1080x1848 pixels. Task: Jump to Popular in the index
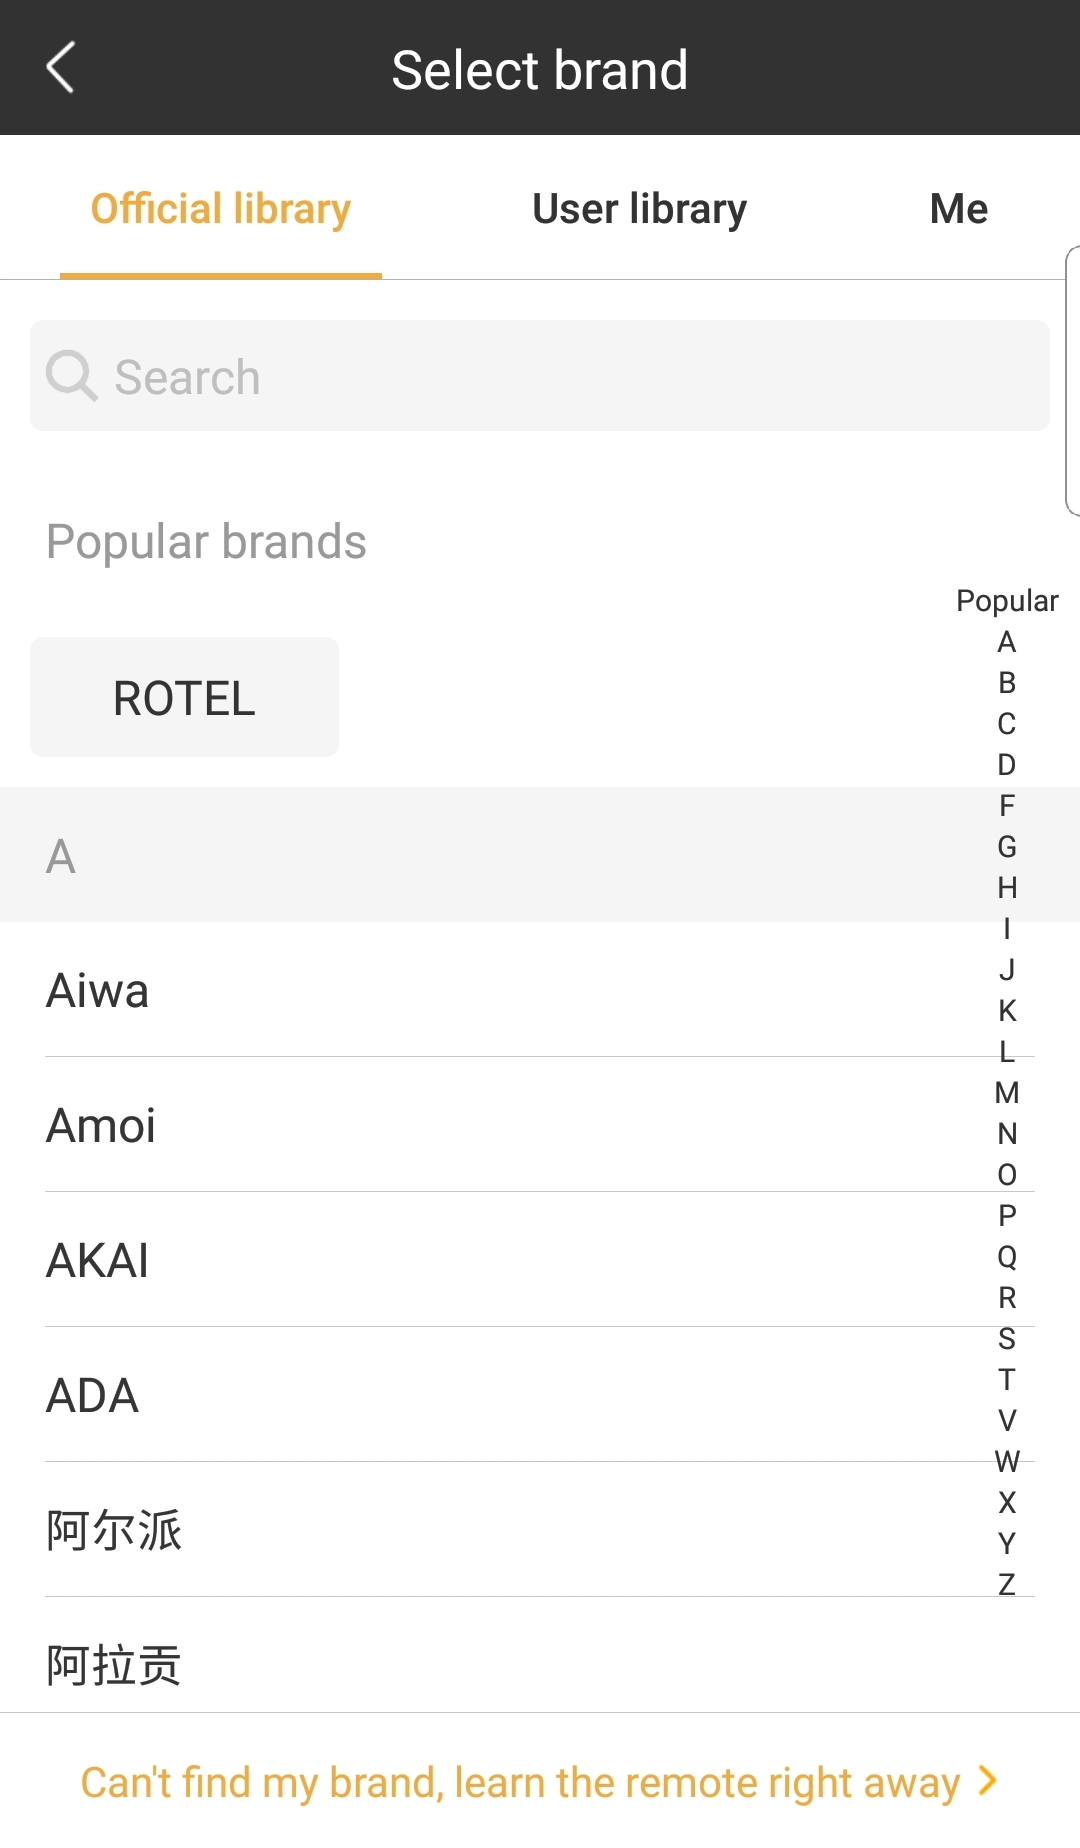pyautogui.click(x=1006, y=601)
